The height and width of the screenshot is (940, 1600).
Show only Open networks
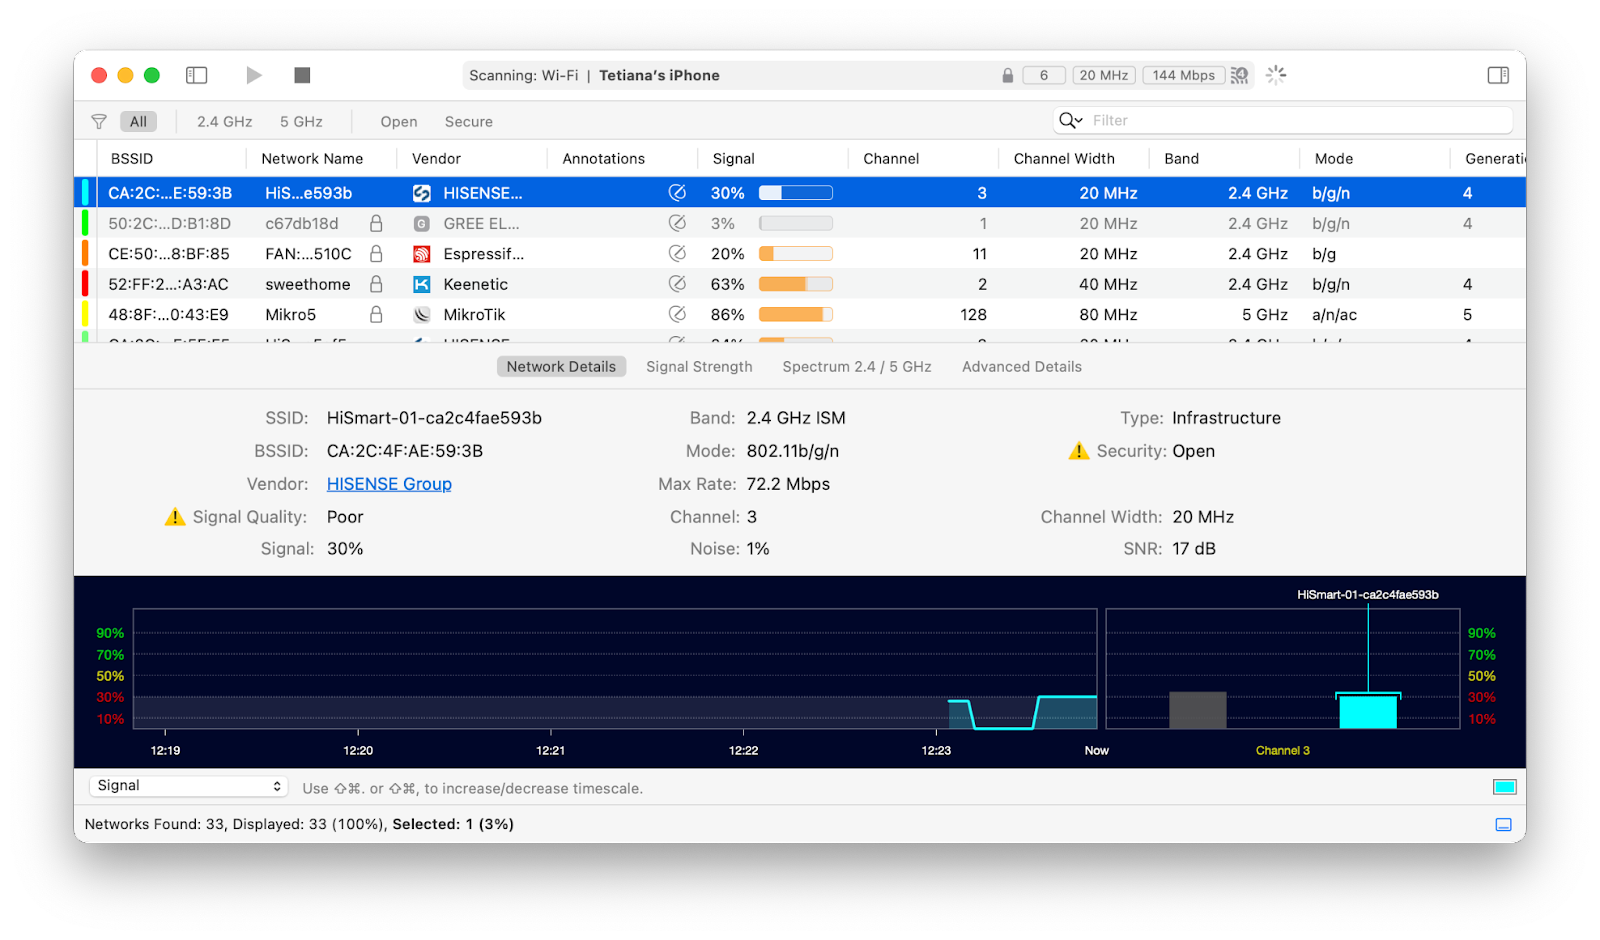coord(399,122)
